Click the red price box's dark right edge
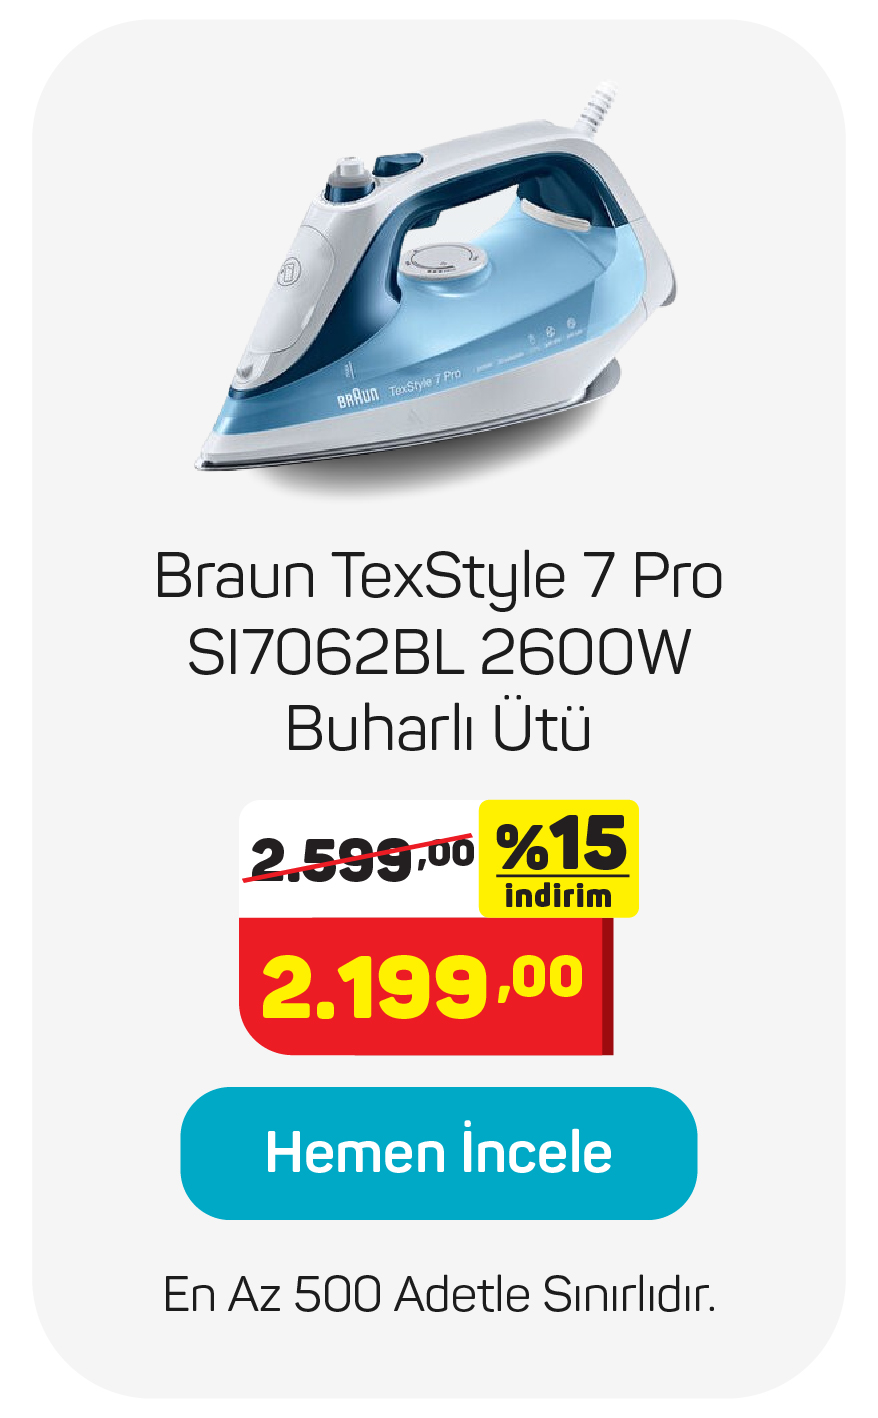 pyautogui.click(x=607, y=986)
